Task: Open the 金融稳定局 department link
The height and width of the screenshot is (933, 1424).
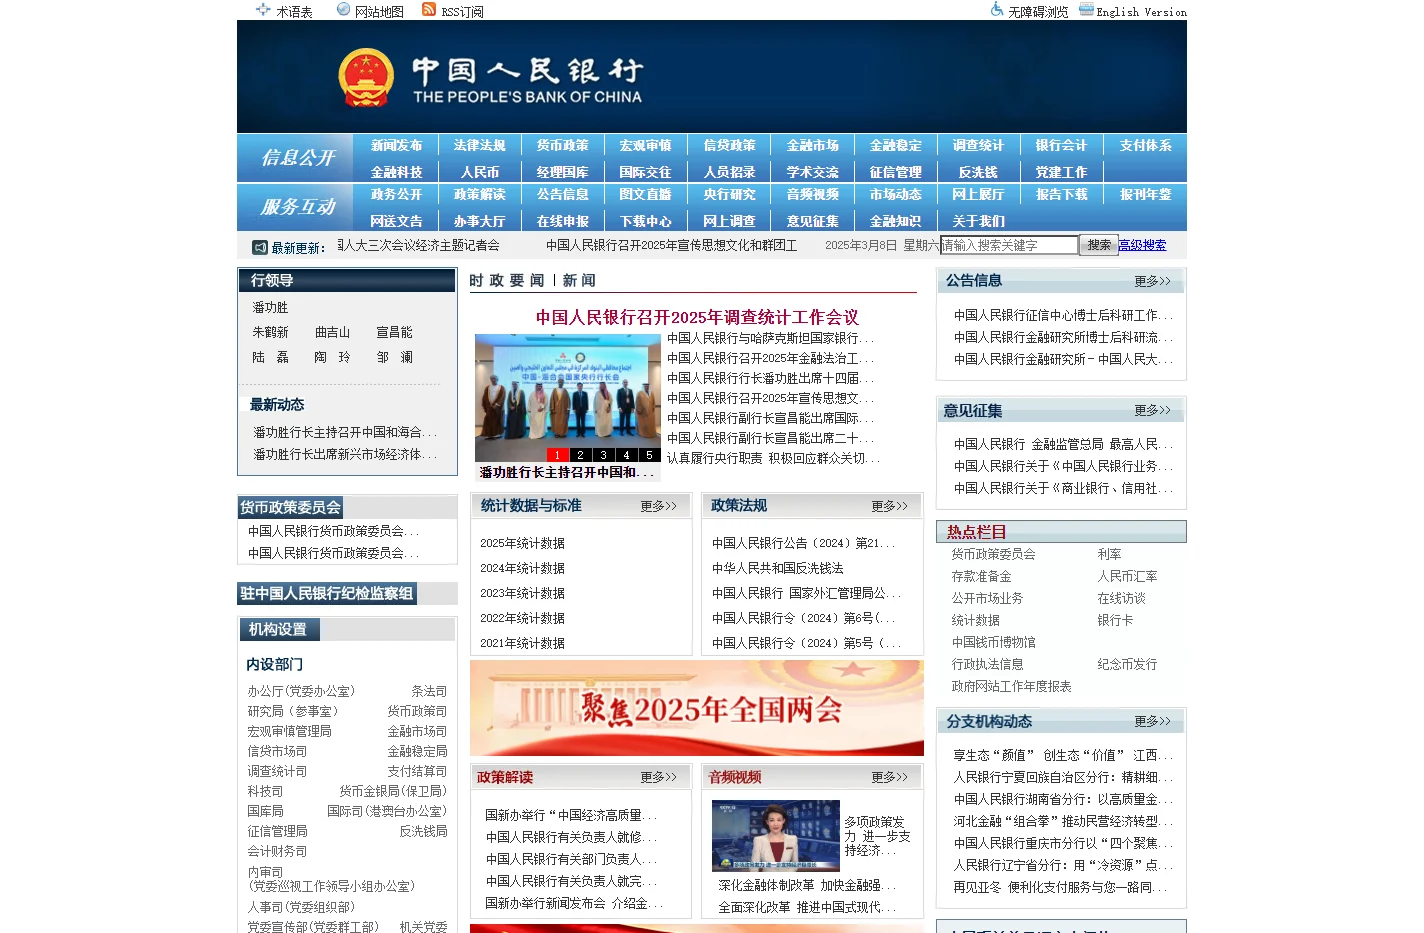Action: click(x=417, y=751)
